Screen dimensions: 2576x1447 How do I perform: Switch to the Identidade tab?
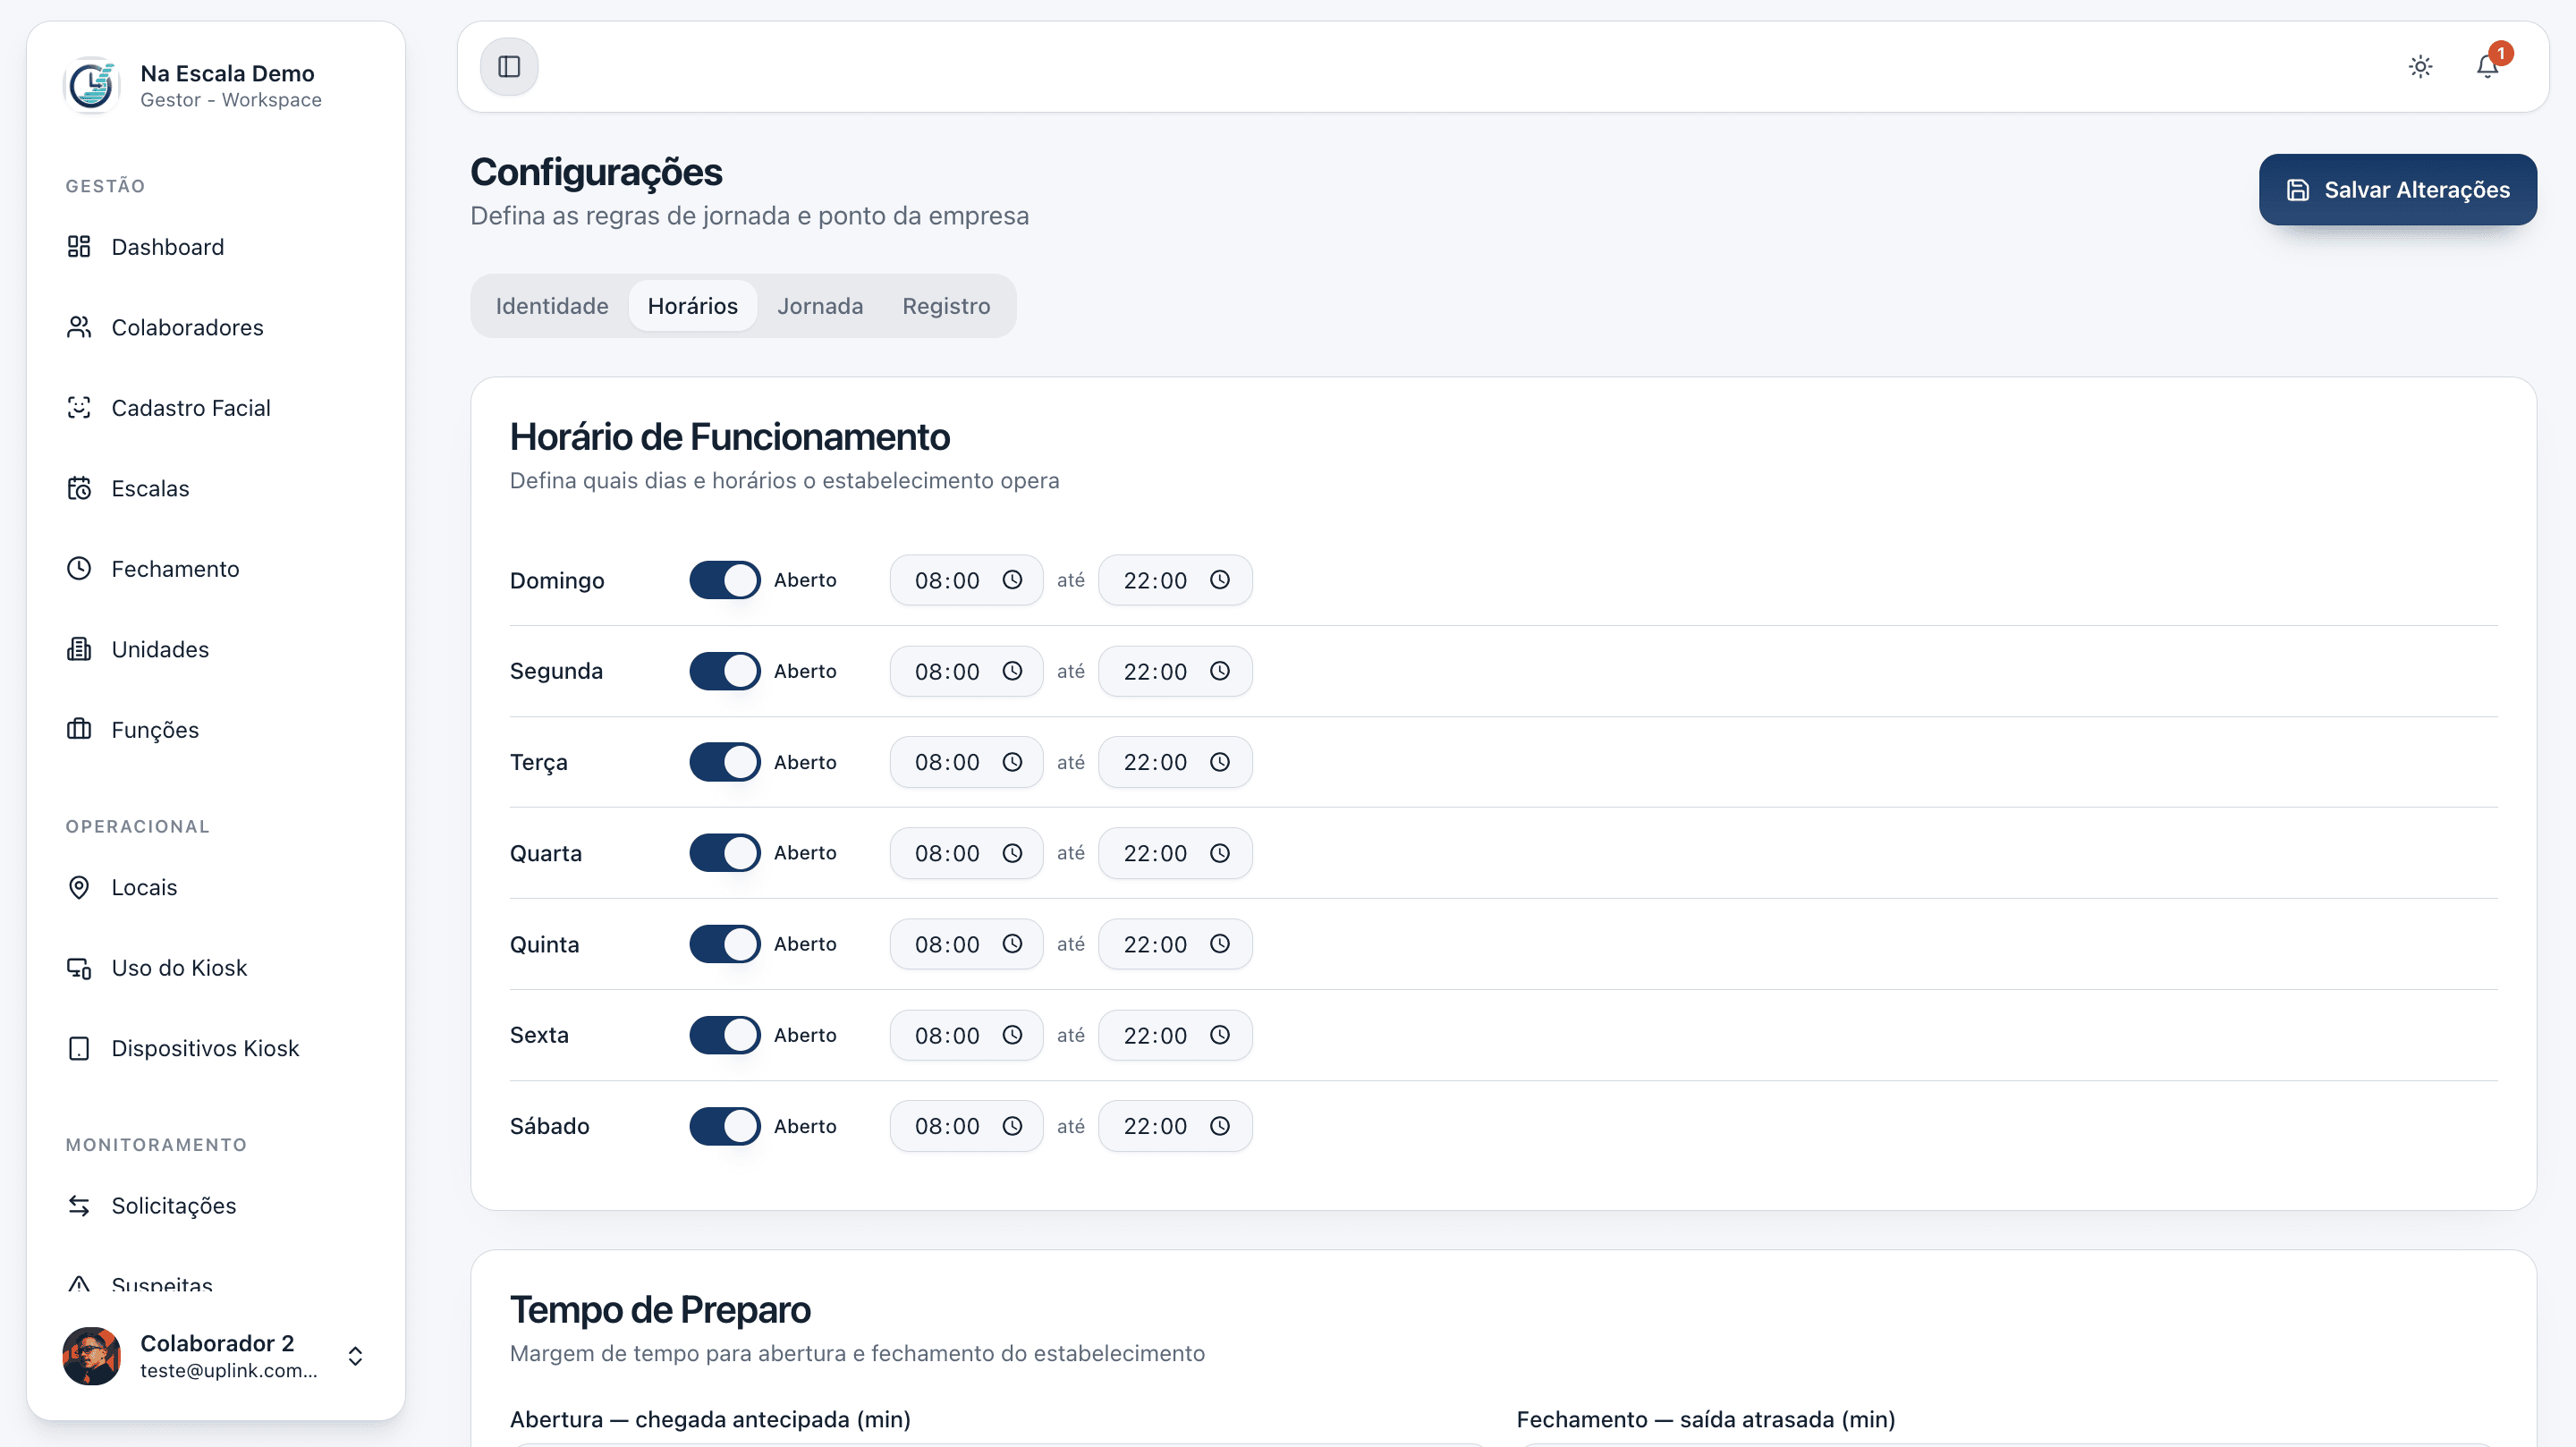coord(552,306)
